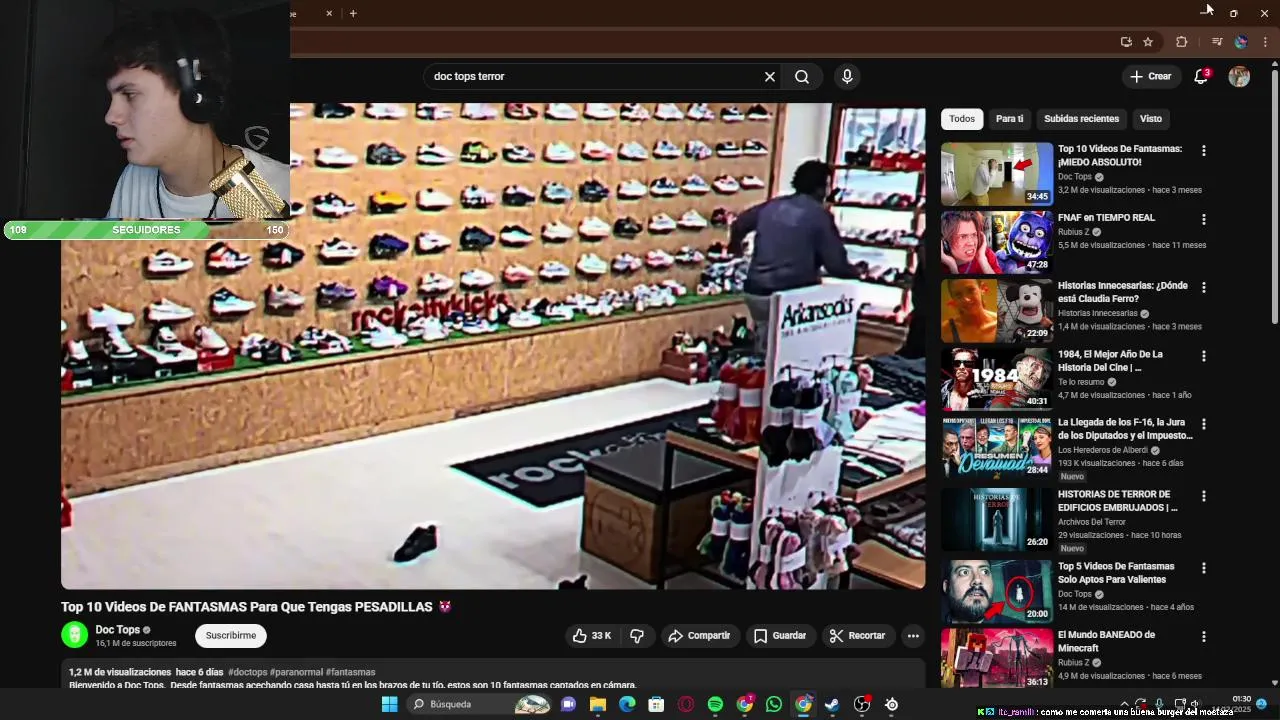Image resolution: width=1280 pixels, height=720 pixels.
Task: Open Chrome media controls icon
Action: click(x=1217, y=42)
